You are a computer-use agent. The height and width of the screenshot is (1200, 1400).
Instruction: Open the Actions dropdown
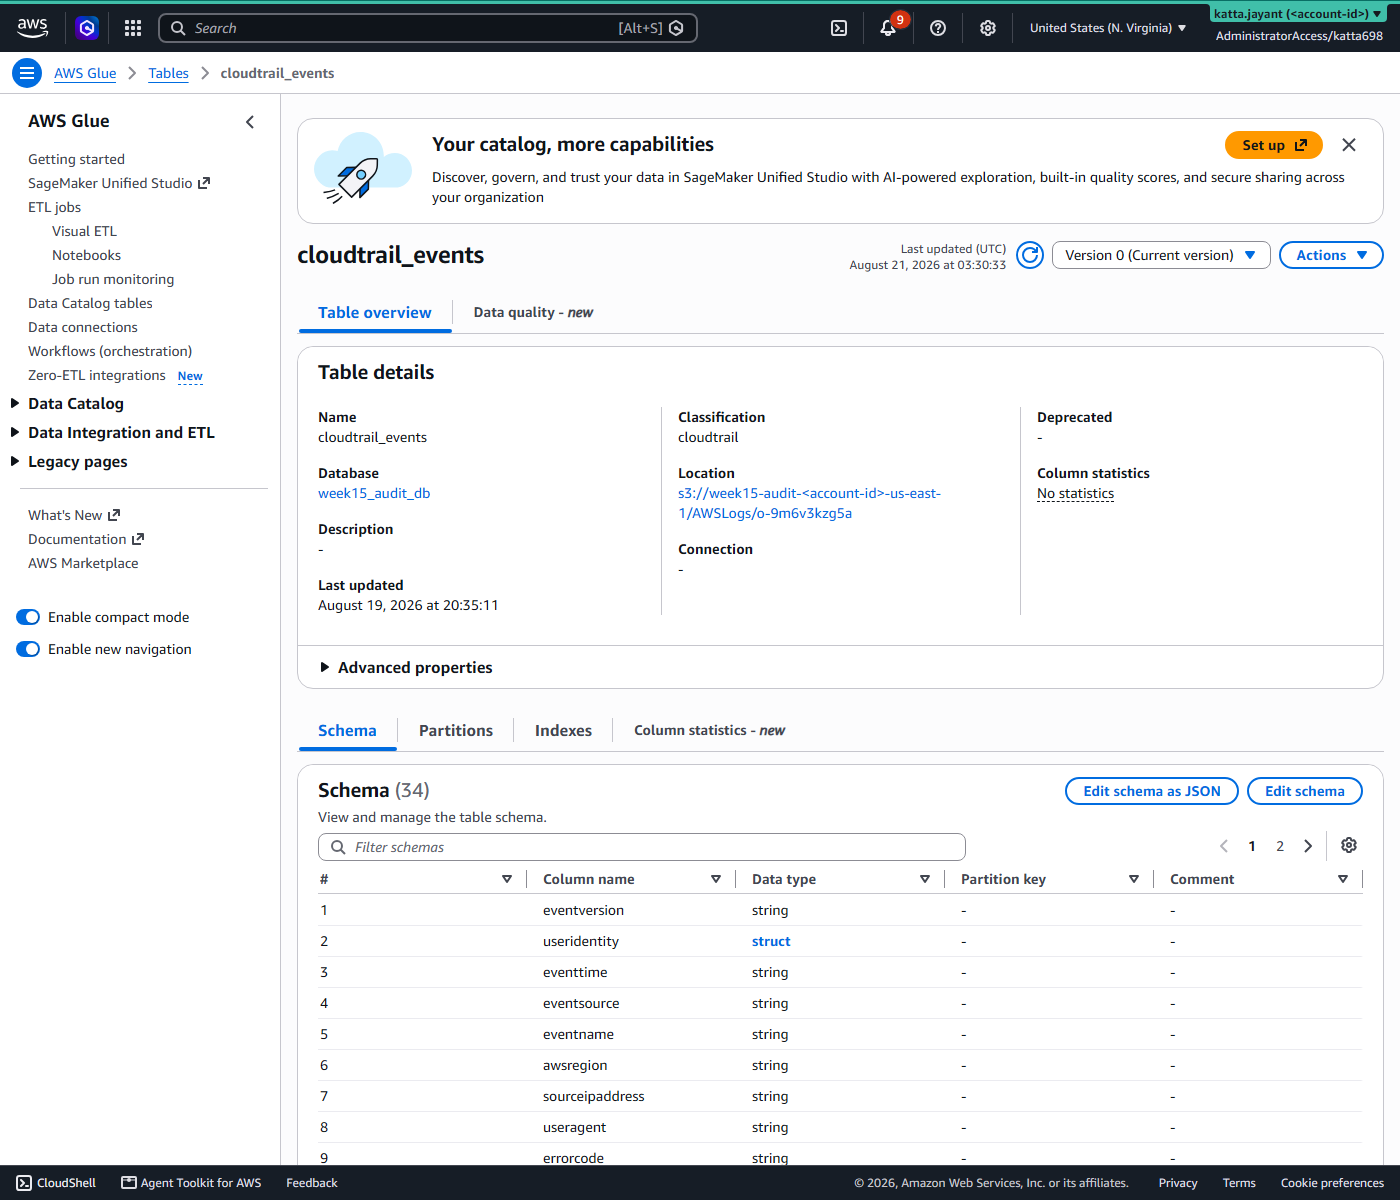(1331, 255)
